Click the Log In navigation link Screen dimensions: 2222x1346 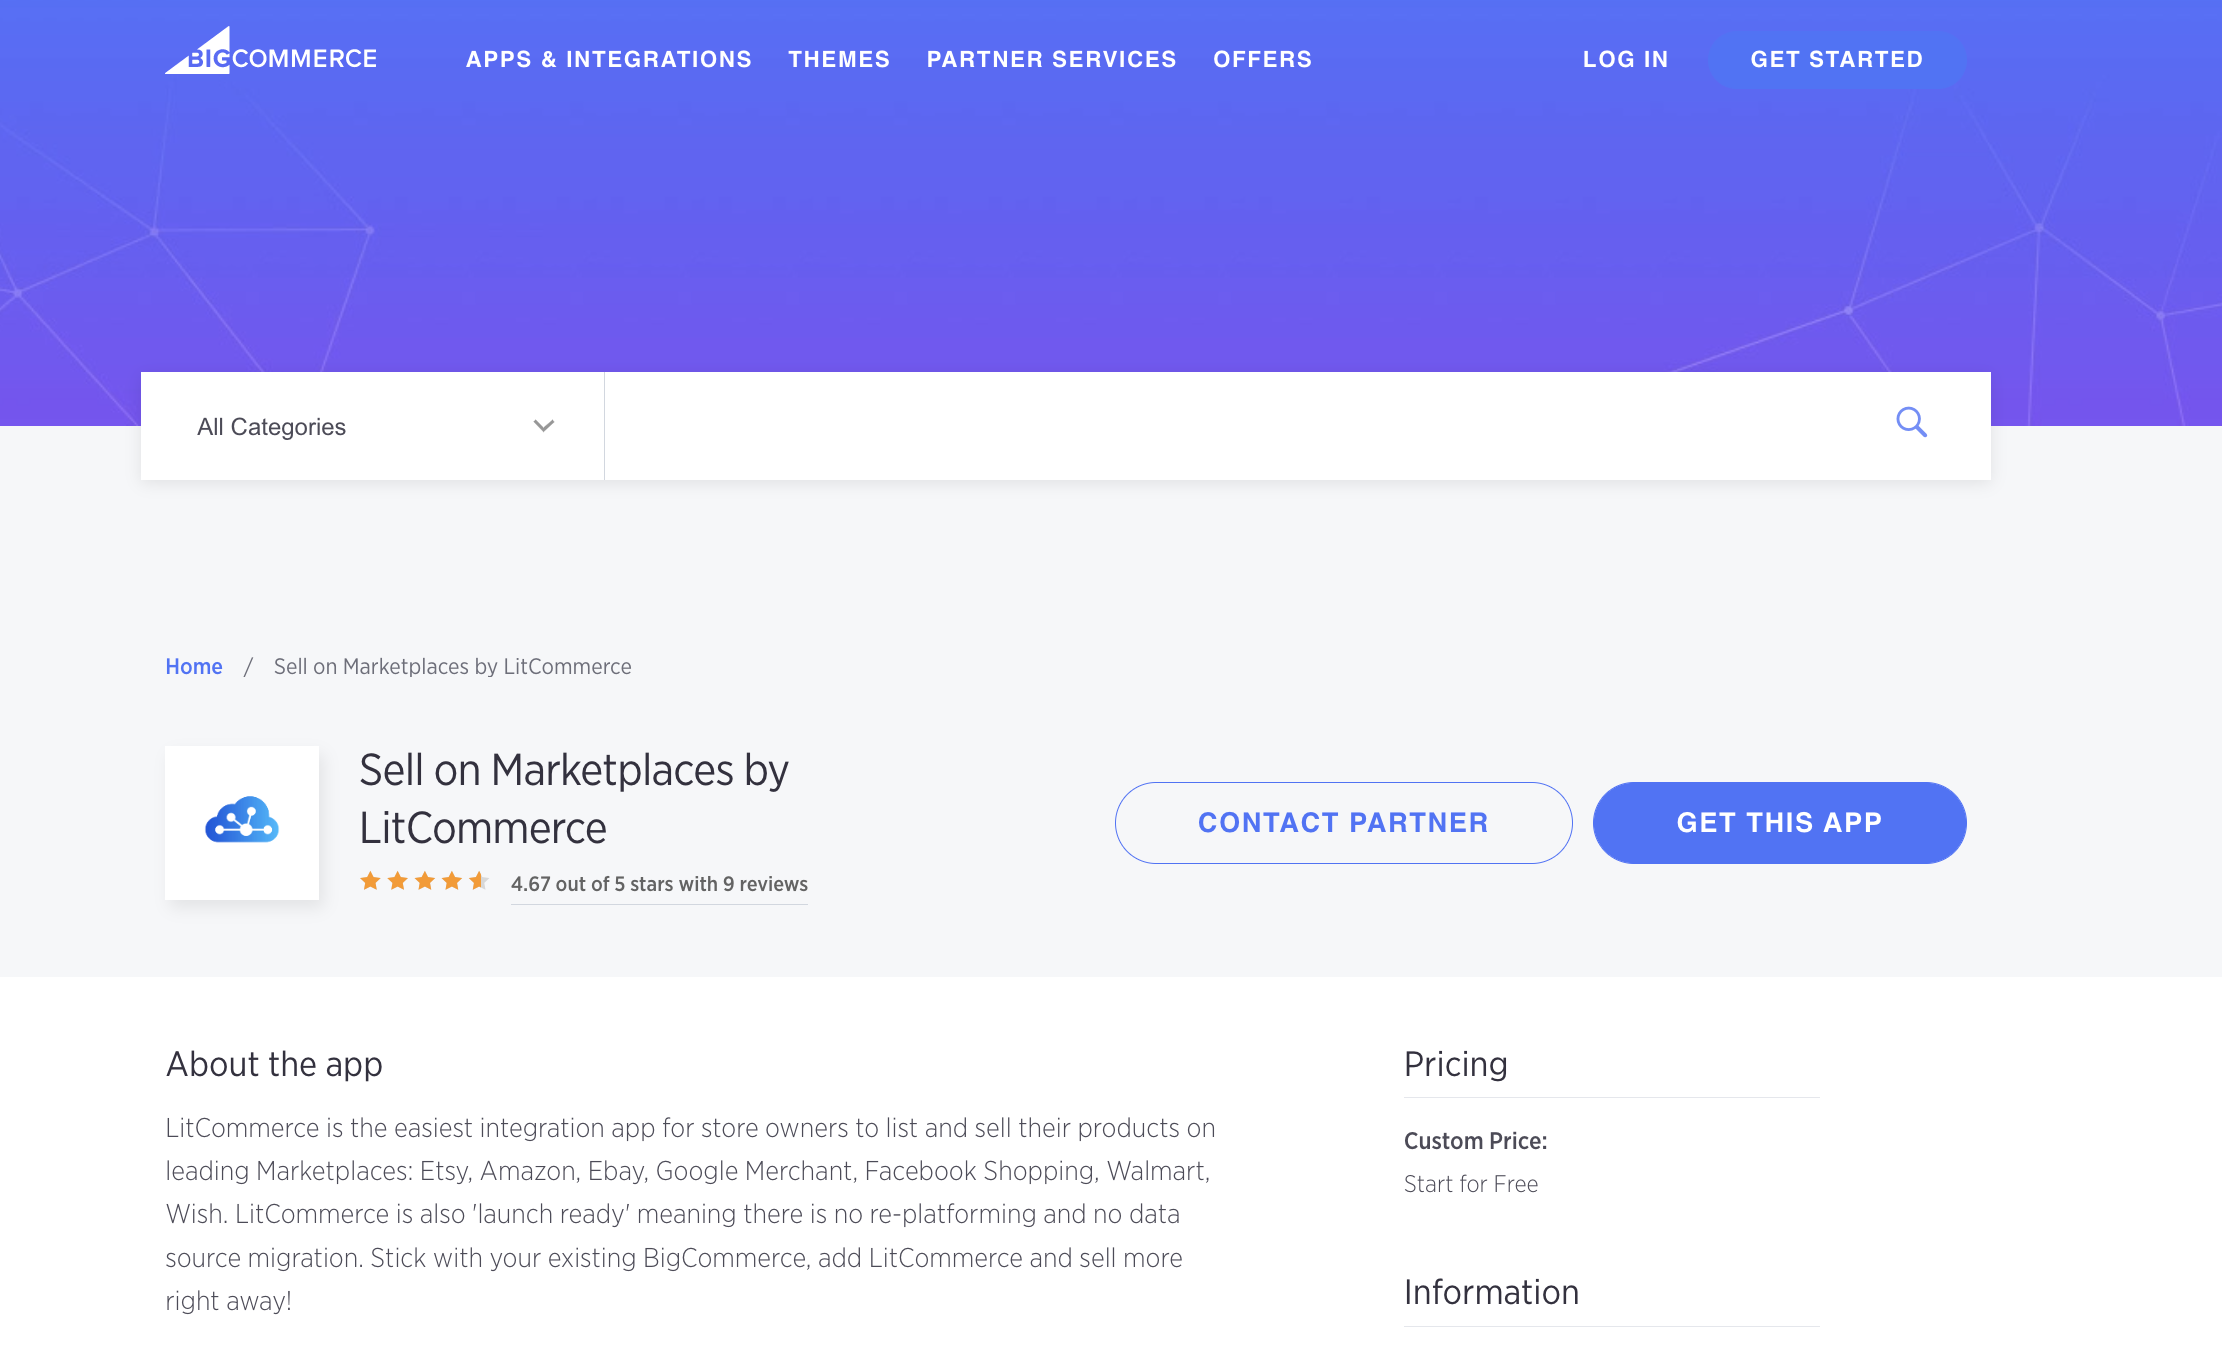click(x=1625, y=59)
